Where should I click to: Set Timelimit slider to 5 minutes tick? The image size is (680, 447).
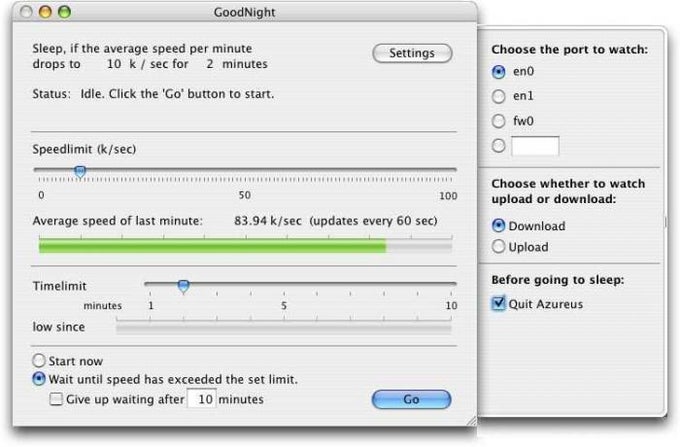(x=284, y=284)
